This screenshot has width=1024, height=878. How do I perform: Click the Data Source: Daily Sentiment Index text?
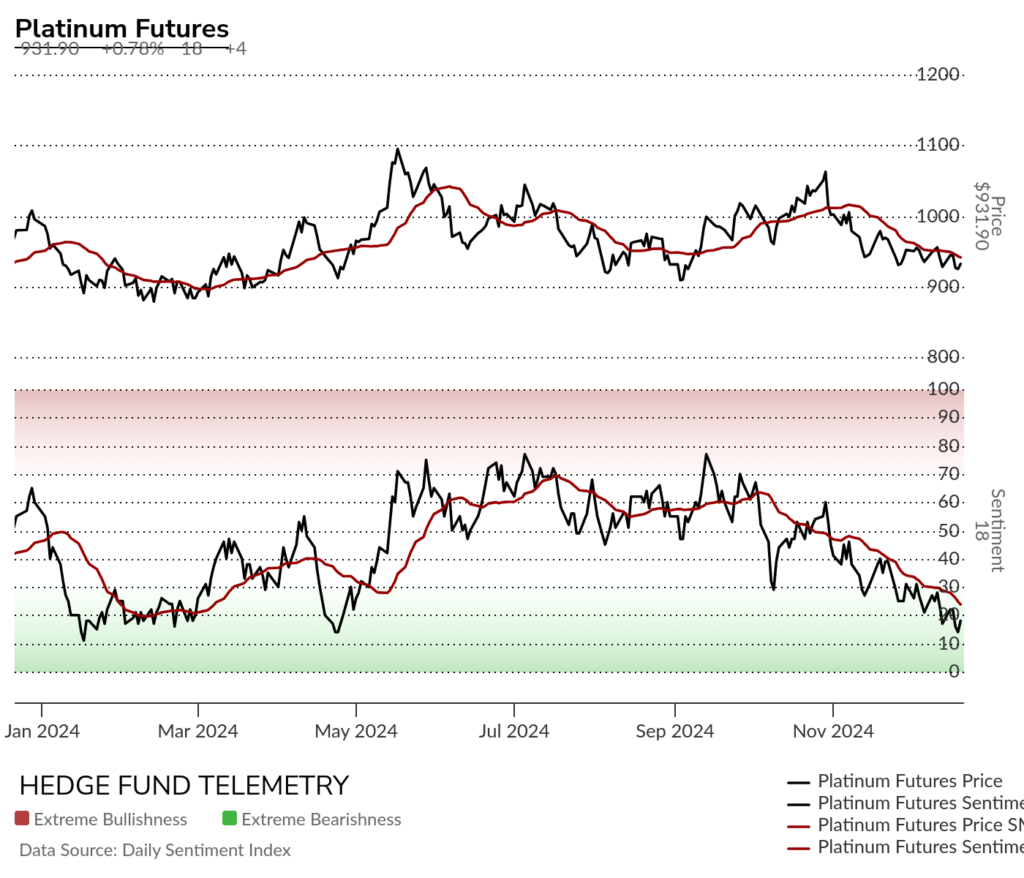pyautogui.click(x=155, y=850)
